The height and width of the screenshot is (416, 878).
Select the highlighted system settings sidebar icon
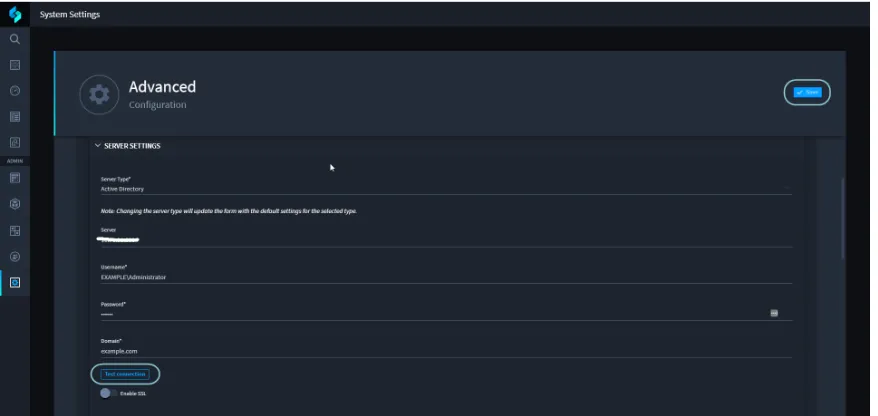point(15,283)
